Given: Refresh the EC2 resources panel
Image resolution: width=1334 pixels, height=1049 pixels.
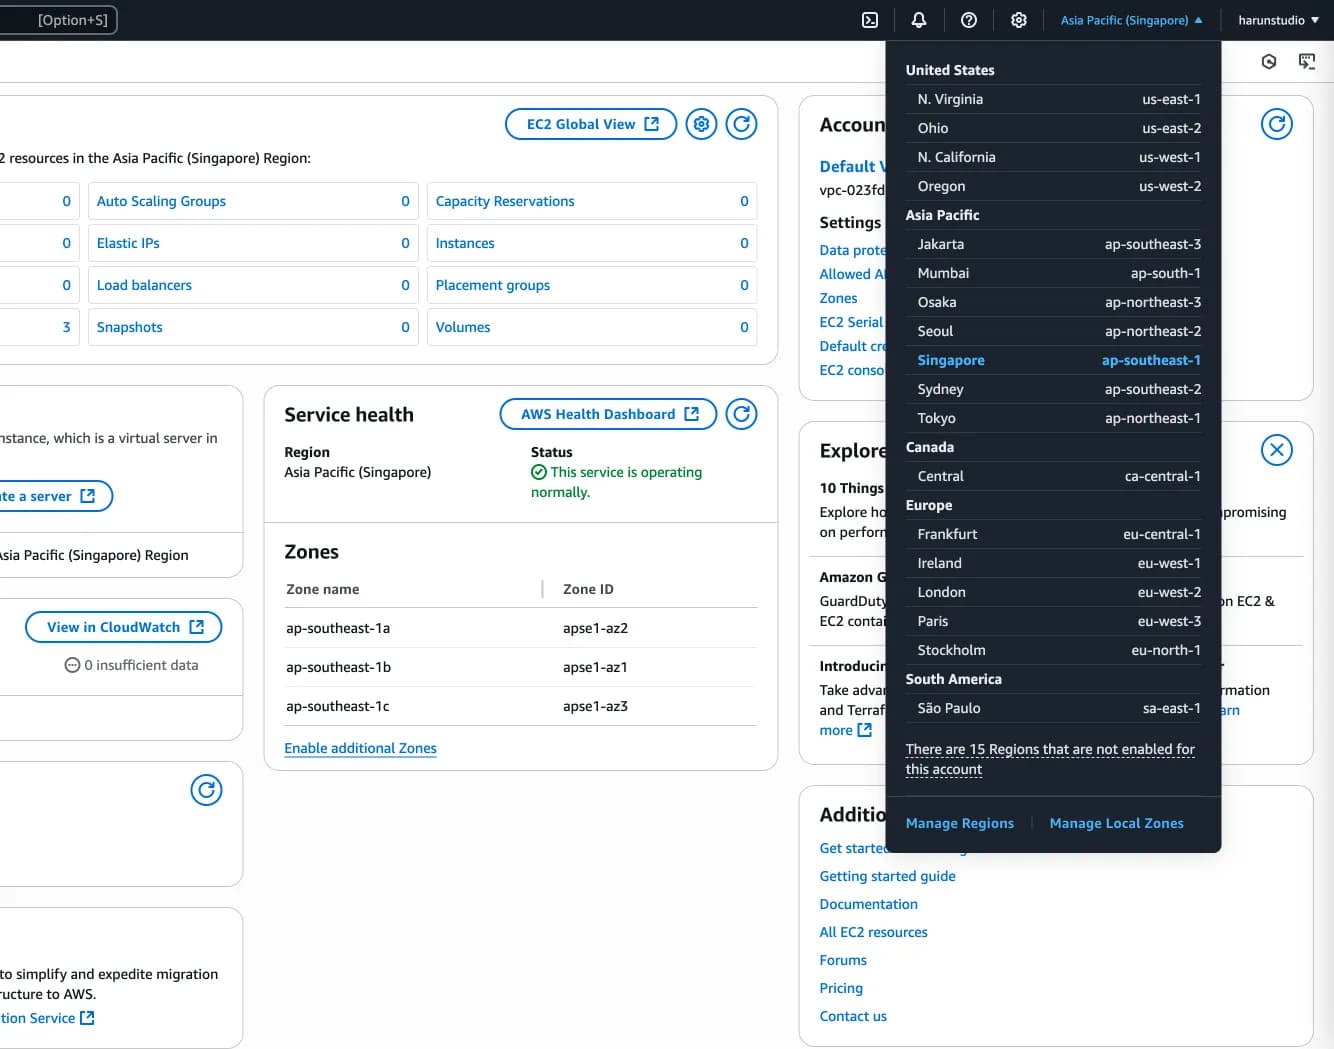Looking at the screenshot, I should tap(741, 124).
